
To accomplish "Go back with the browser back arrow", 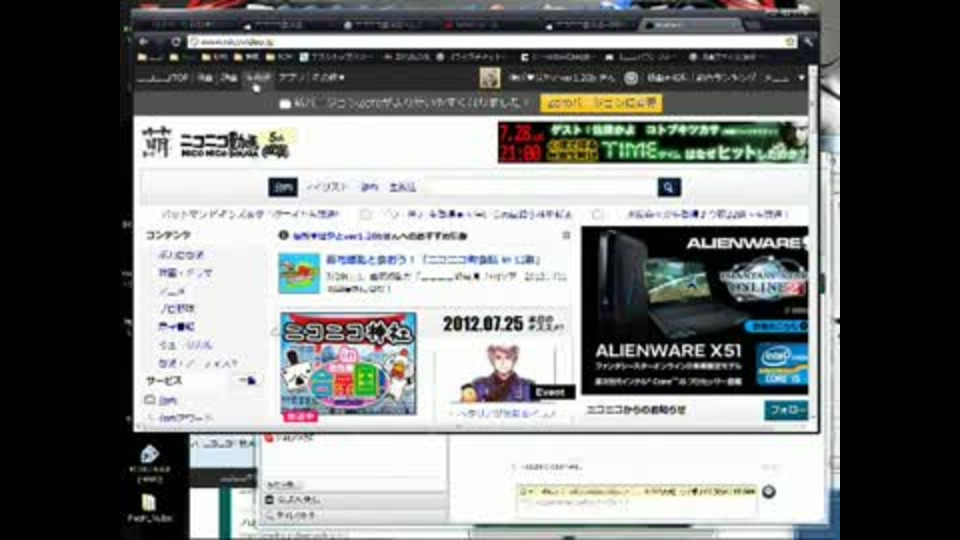I will [x=143, y=42].
